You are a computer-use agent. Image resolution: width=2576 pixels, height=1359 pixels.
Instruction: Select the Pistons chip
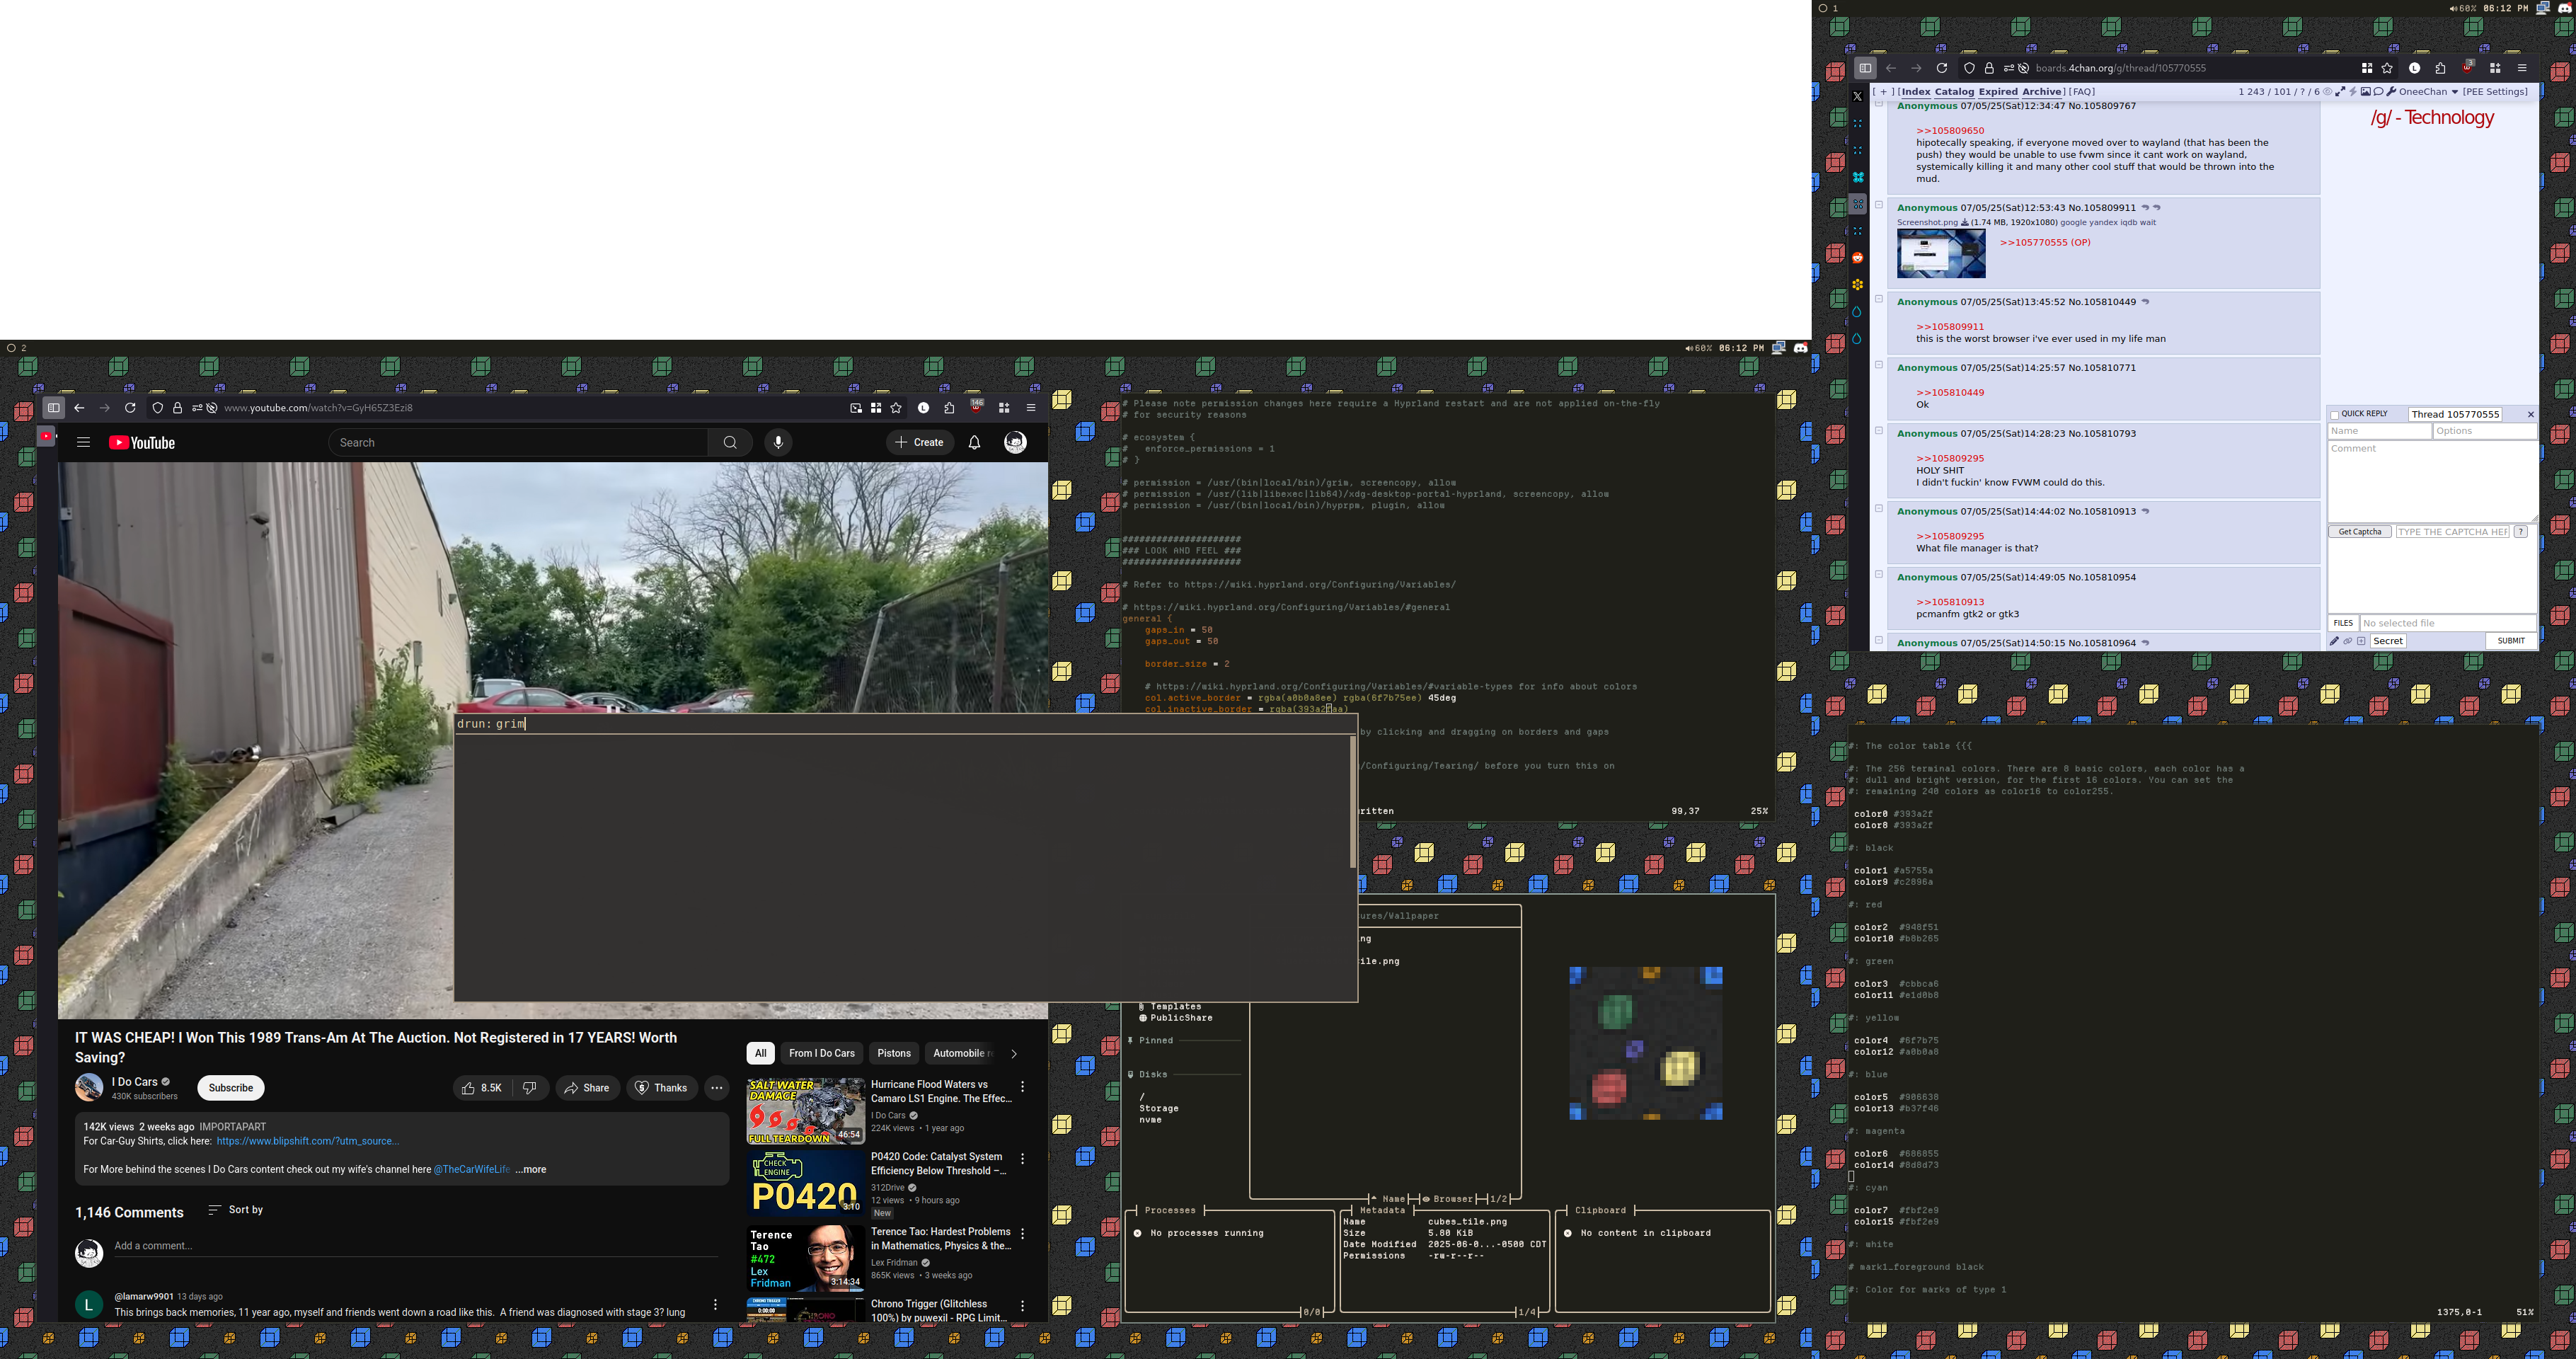(x=894, y=1053)
